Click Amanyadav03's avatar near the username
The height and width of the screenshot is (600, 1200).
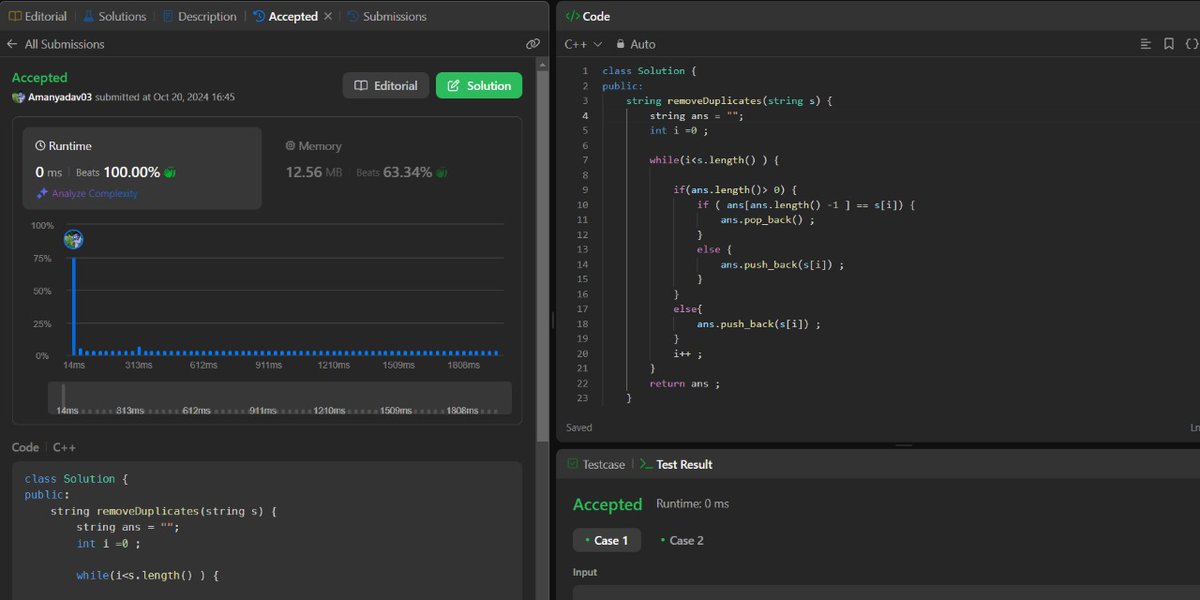pyautogui.click(x=18, y=97)
